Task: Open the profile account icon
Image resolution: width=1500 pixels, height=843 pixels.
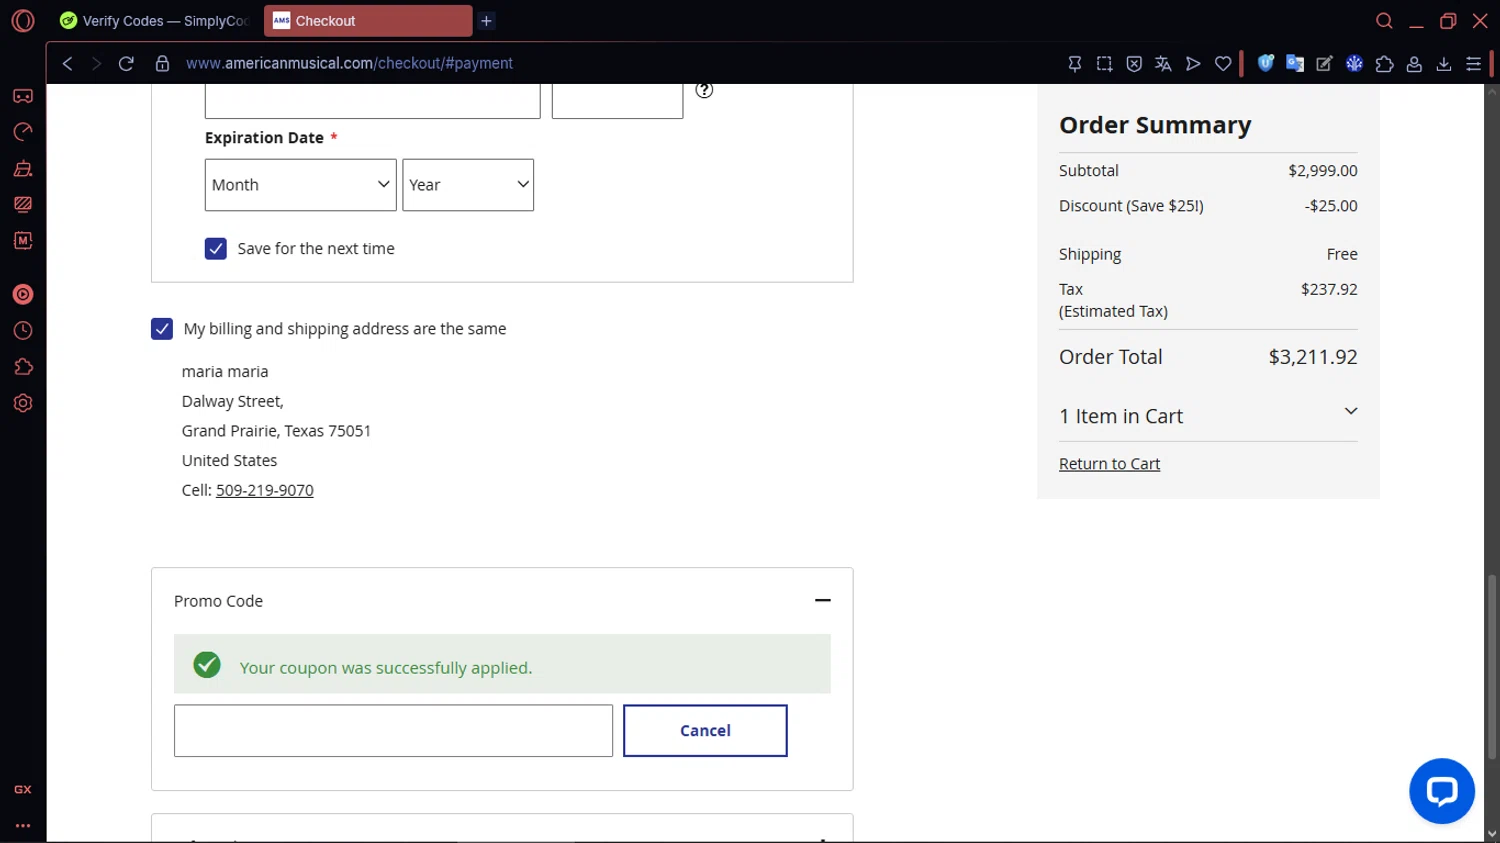Action: tap(1414, 63)
